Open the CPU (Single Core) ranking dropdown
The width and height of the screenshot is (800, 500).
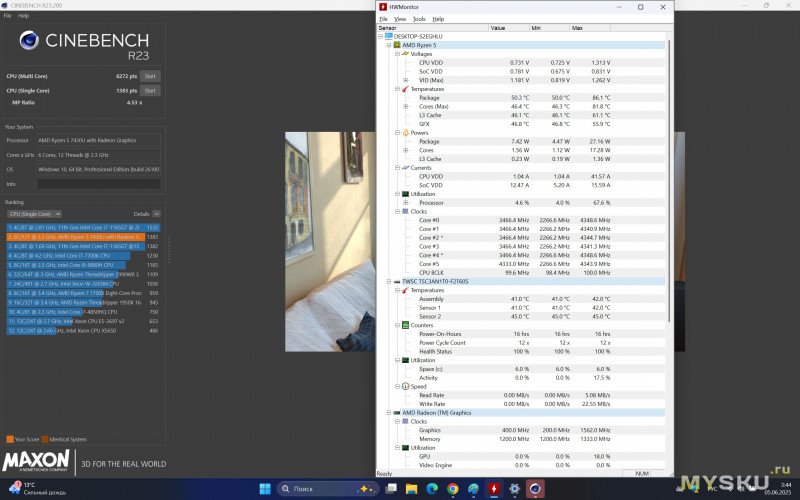coord(34,214)
